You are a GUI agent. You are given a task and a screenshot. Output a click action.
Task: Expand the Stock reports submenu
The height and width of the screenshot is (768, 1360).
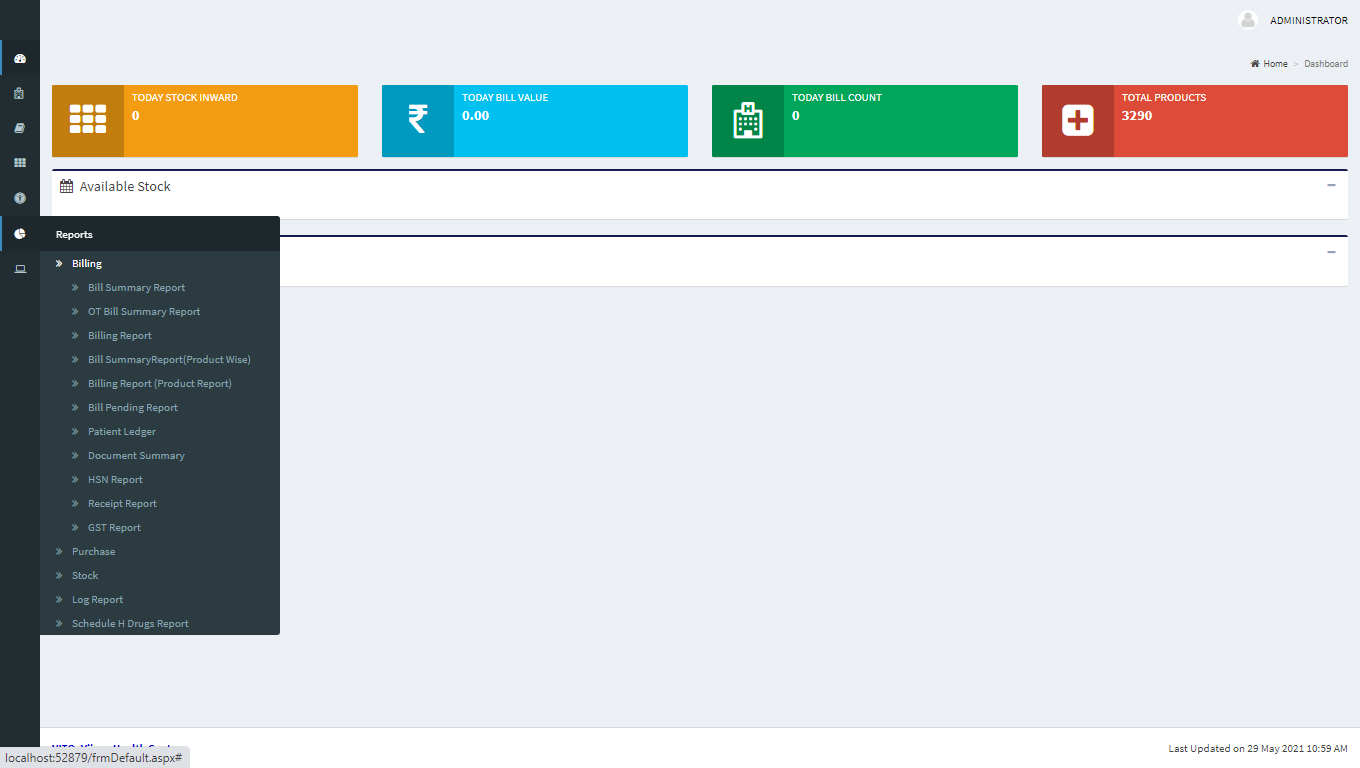(85, 575)
